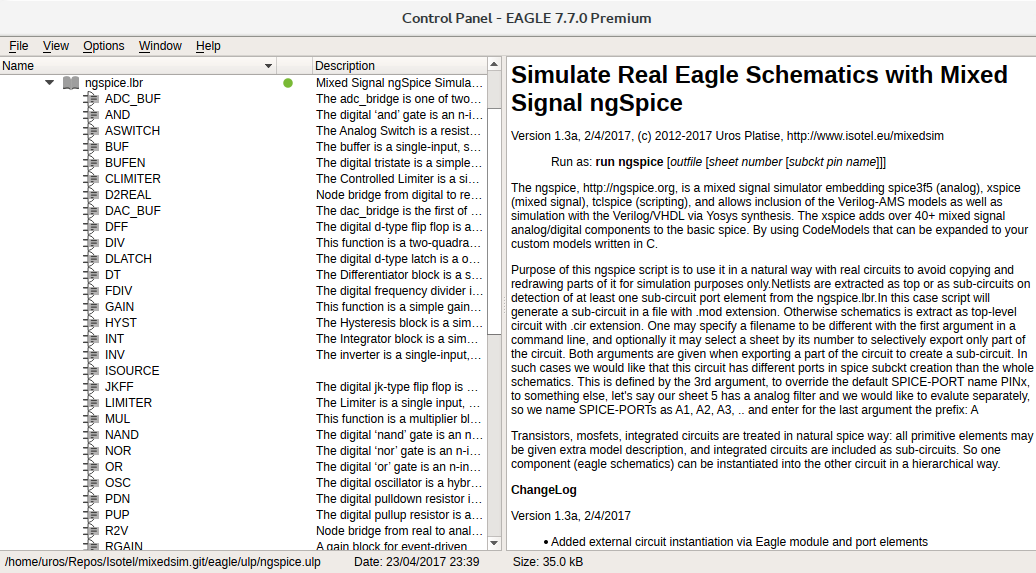Click 'The Hysteresis block is a sim' description
1036x573 pixels.
tap(398, 323)
